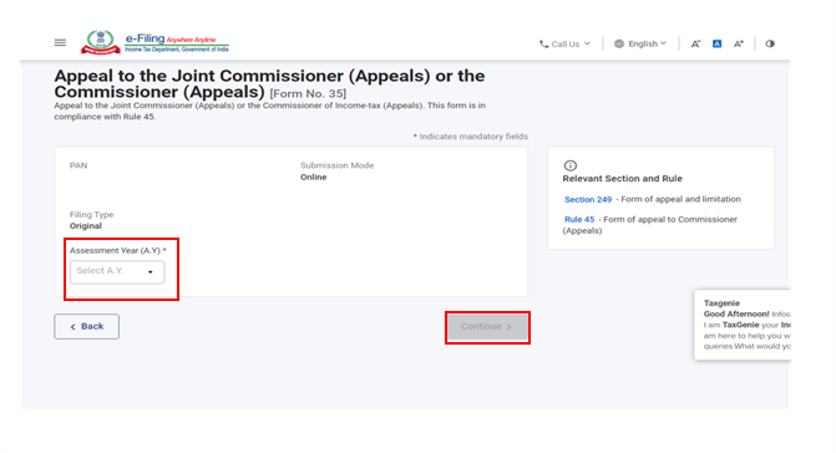Toggle high contrast mode
Screen dimensions: 836x453
coord(770,44)
